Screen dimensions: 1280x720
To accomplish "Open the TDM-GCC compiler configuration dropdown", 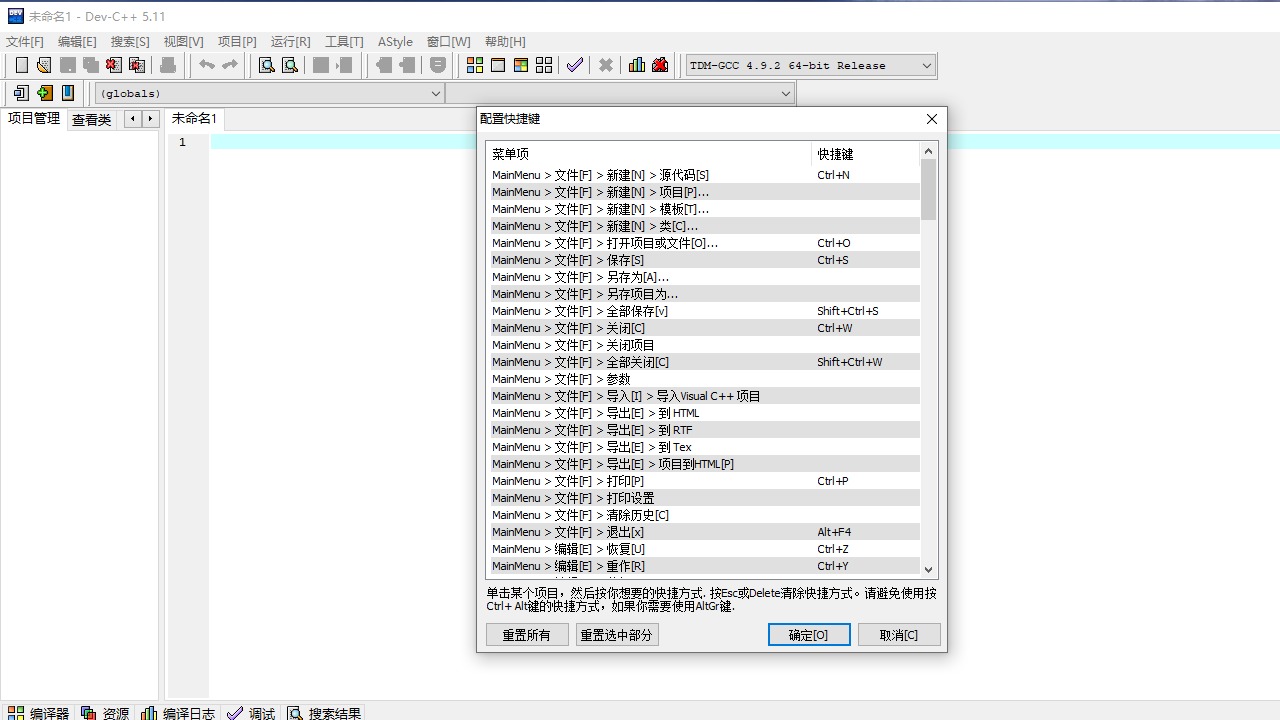I will (x=810, y=65).
